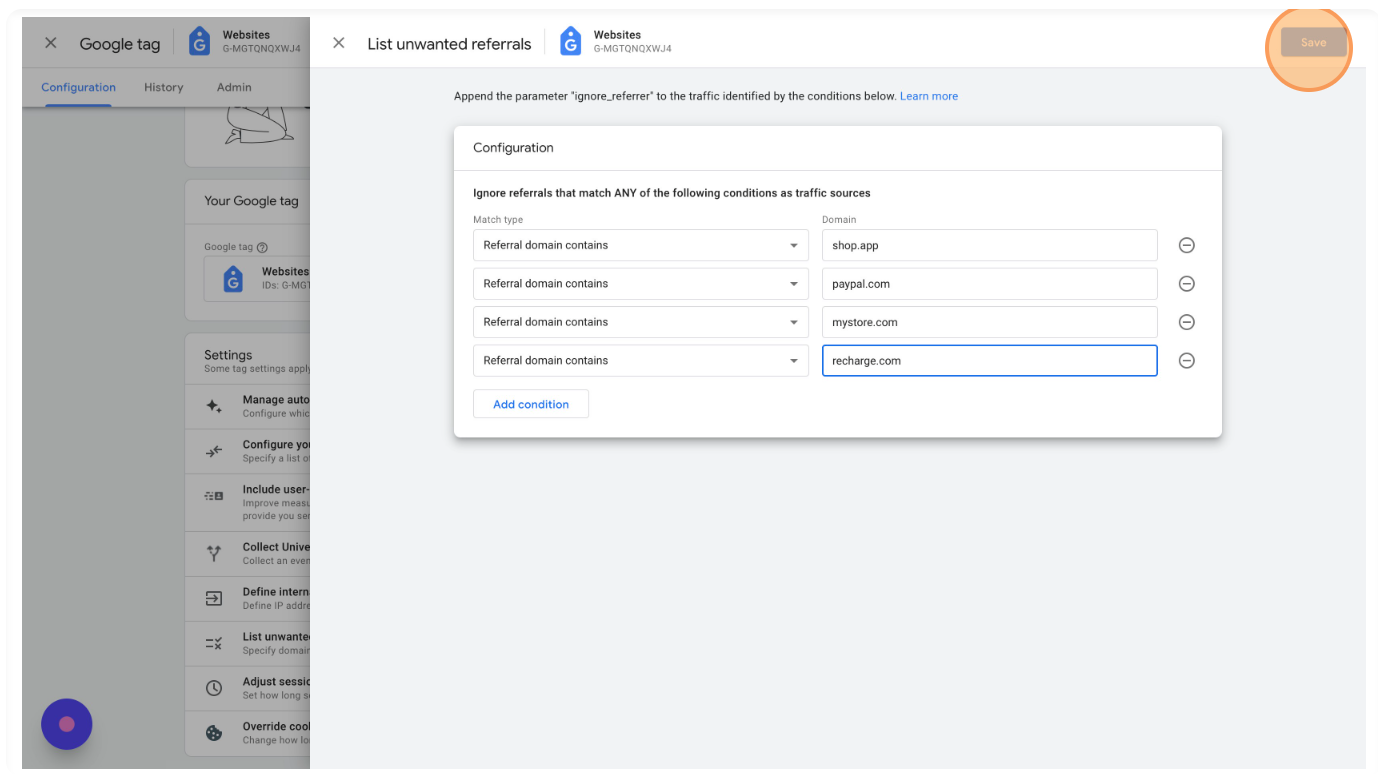
Task: Click the Adjust session timeout clock icon
Action: [213, 688]
